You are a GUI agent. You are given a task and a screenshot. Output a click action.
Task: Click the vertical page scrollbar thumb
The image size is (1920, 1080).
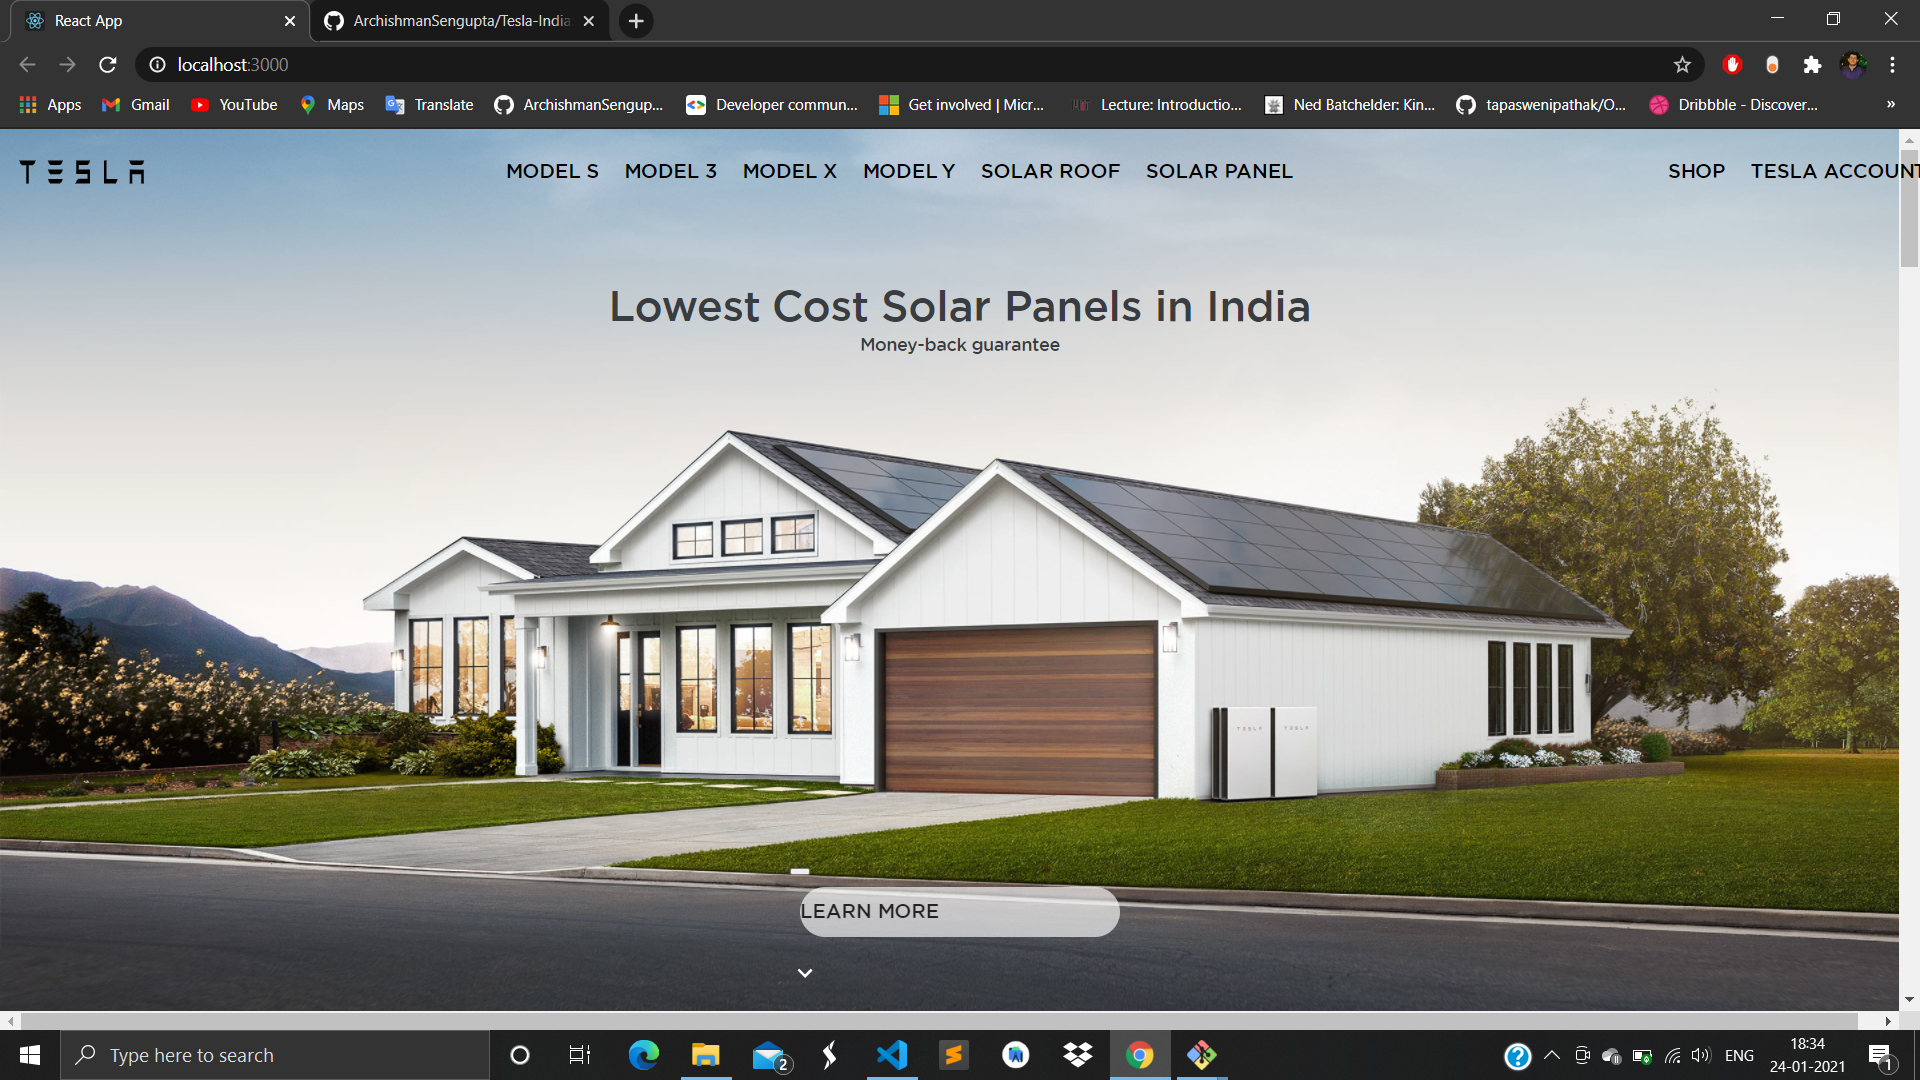tap(1909, 210)
